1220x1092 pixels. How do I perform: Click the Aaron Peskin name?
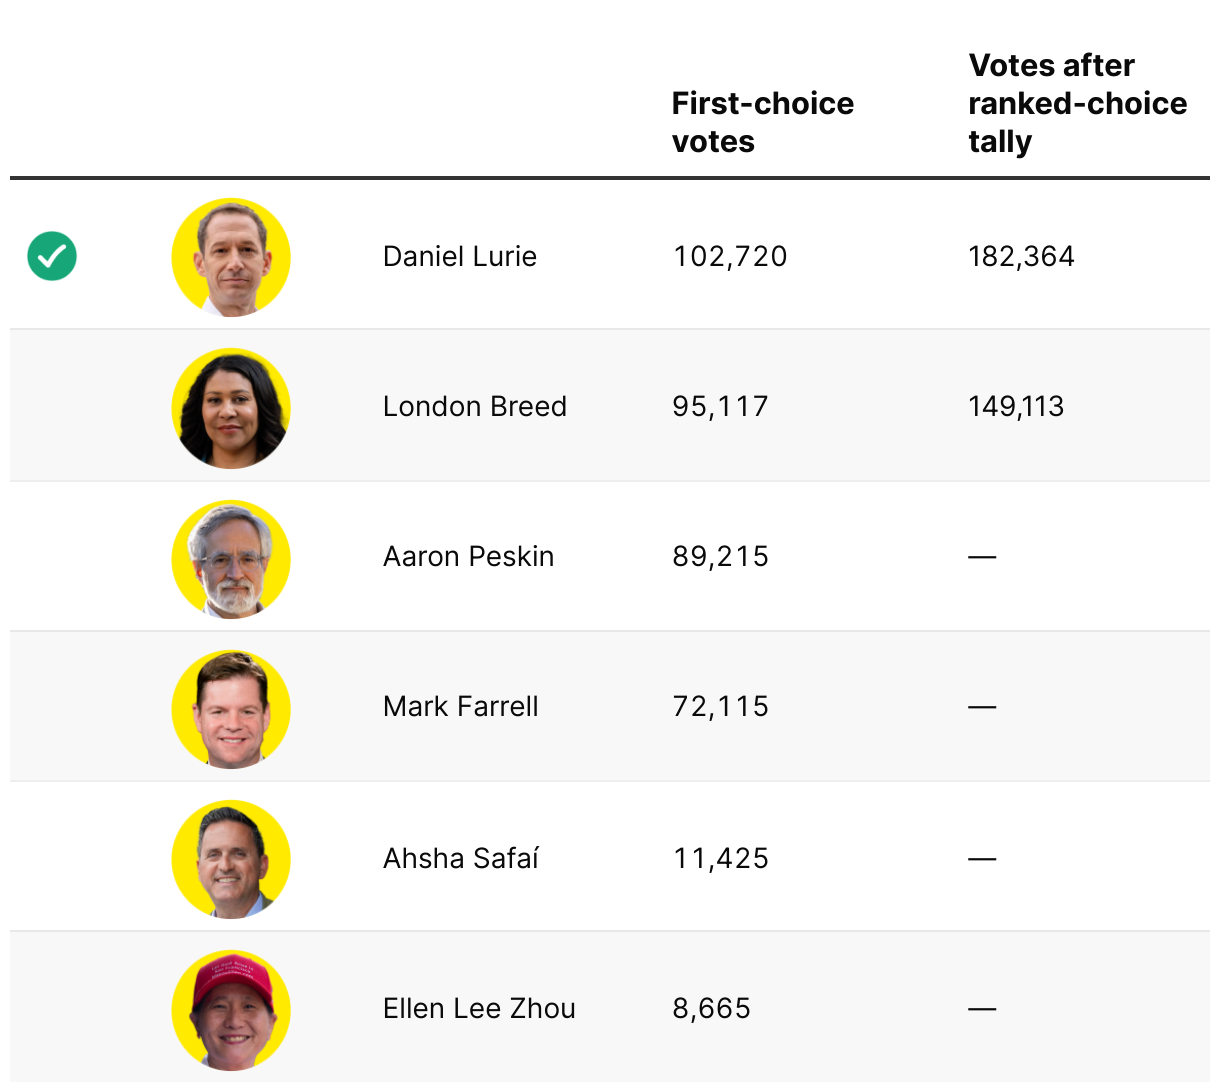click(x=468, y=557)
